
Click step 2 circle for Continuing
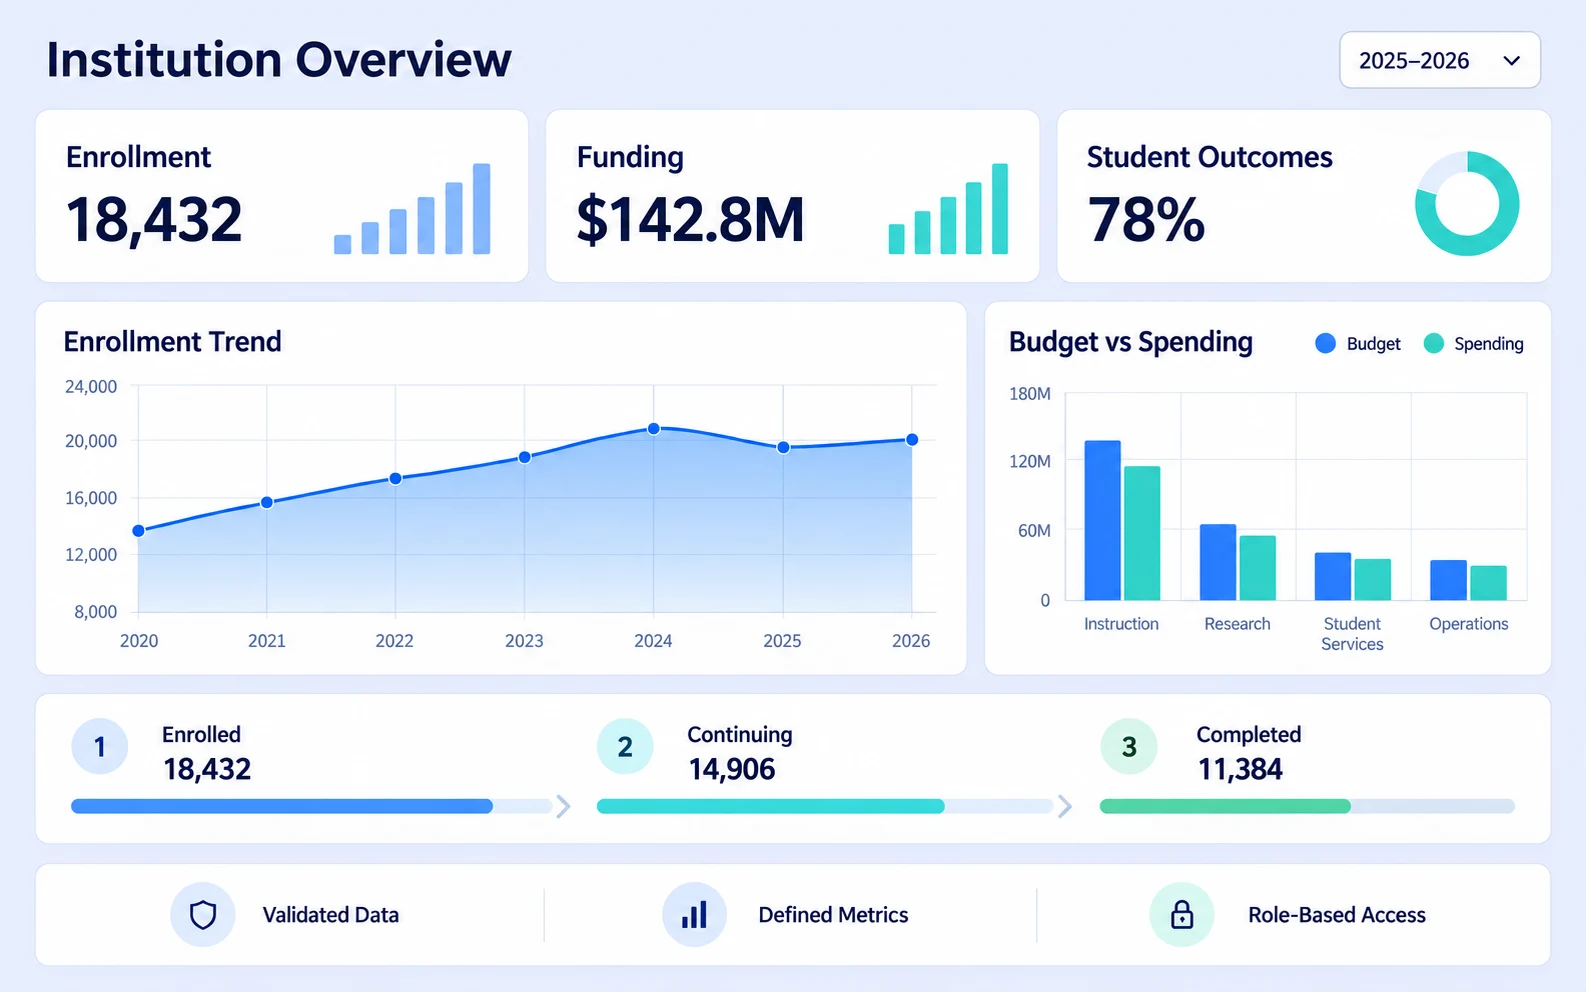pos(625,746)
